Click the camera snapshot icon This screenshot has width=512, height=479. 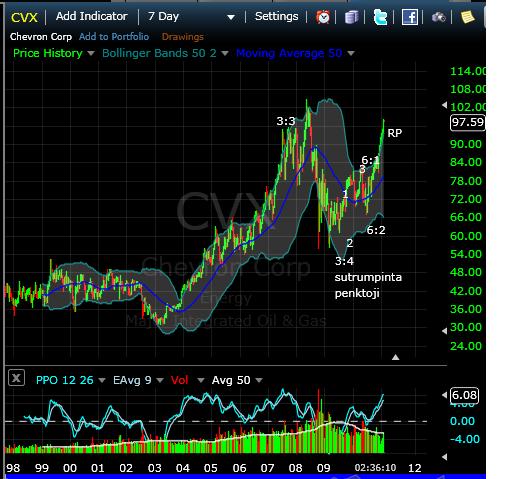pos(439,17)
